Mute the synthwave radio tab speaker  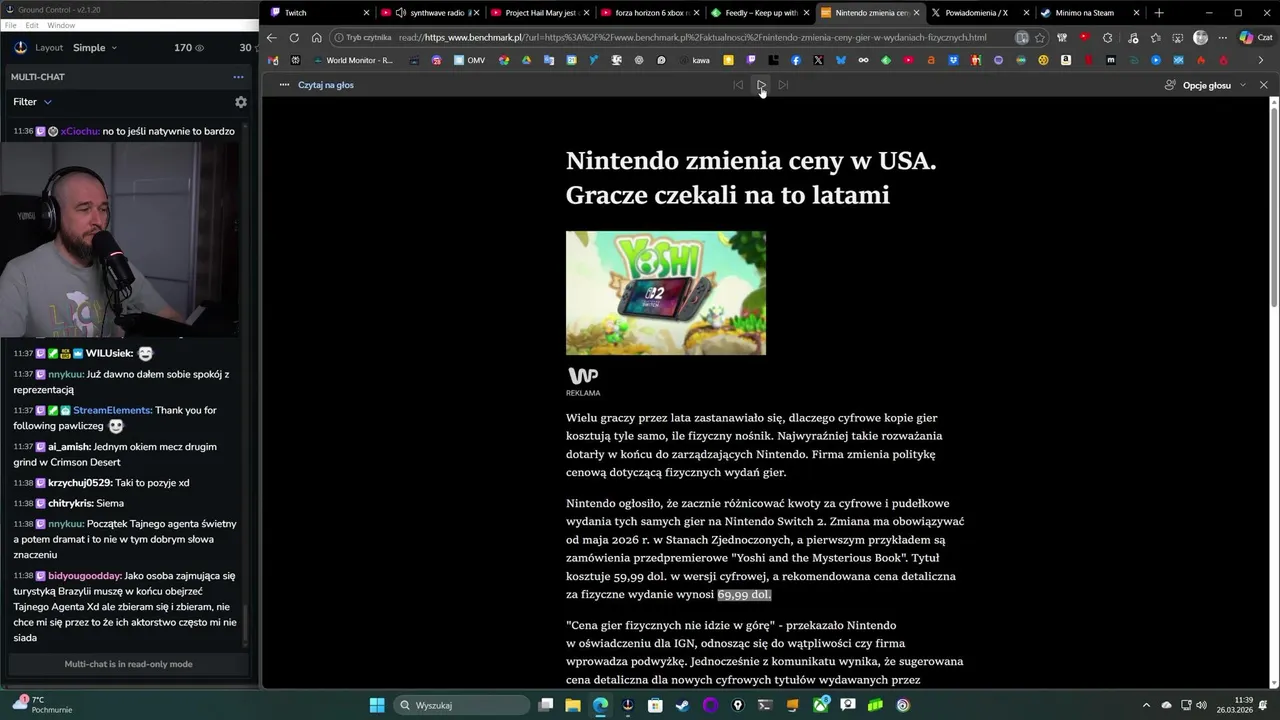[400, 13]
